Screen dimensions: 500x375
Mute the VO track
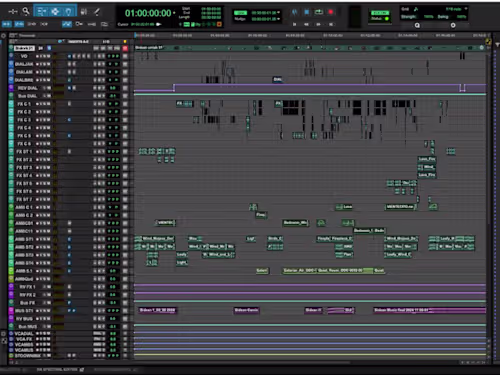[x=47, y=56]
